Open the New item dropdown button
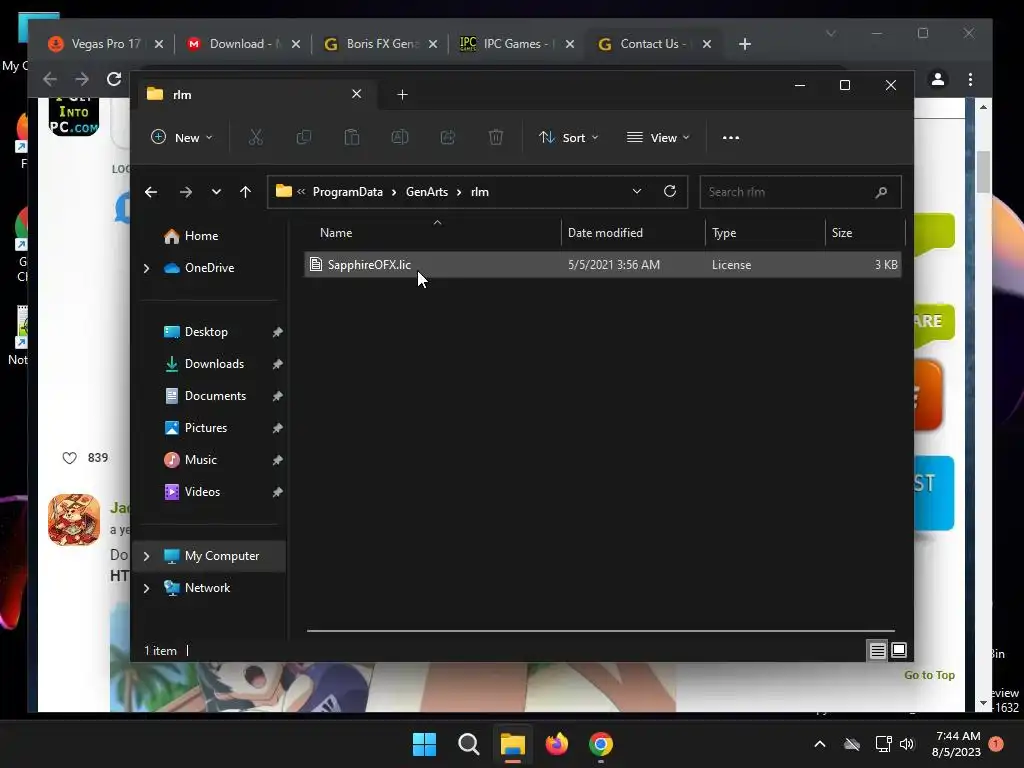 pyautogui.click(x=182, y=138)
